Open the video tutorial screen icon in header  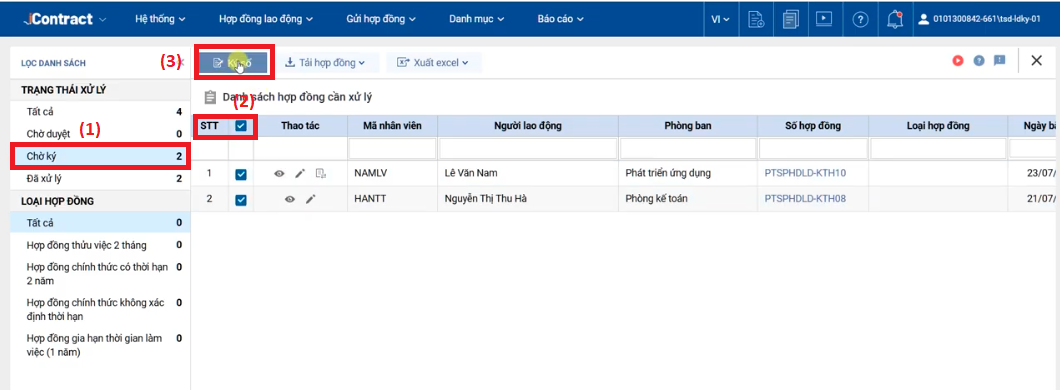(823, 19)
